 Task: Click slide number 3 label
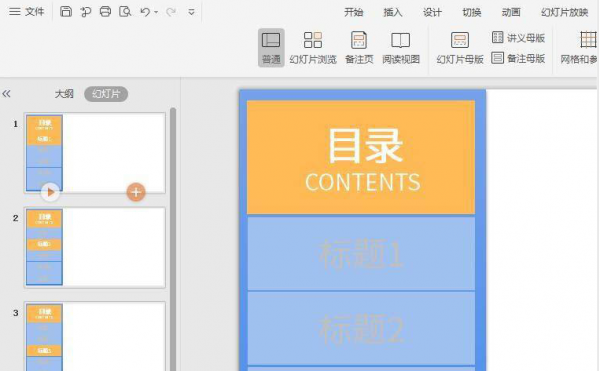click(x=15, y=313)
